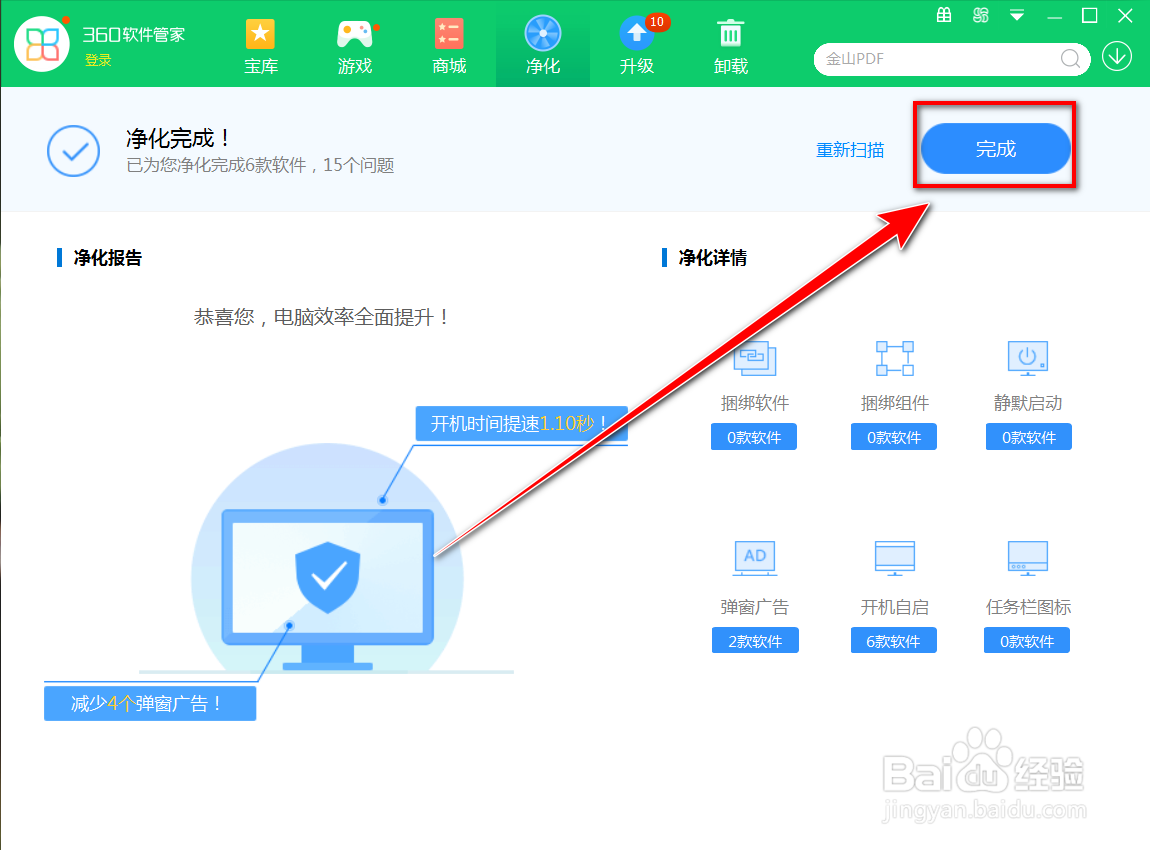1150x850 pixels.
Task: Select the 捆绑软件 bundled software icon
Action: 754,358
